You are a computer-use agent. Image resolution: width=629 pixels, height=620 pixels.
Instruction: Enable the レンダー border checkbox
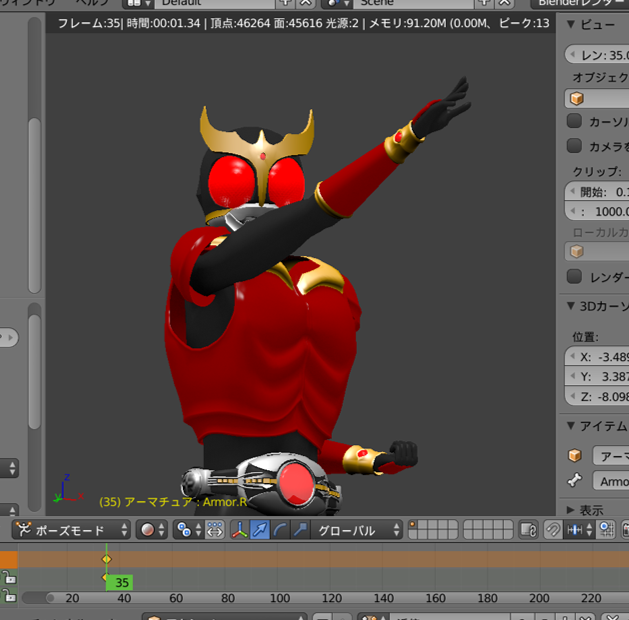(574, 276)
